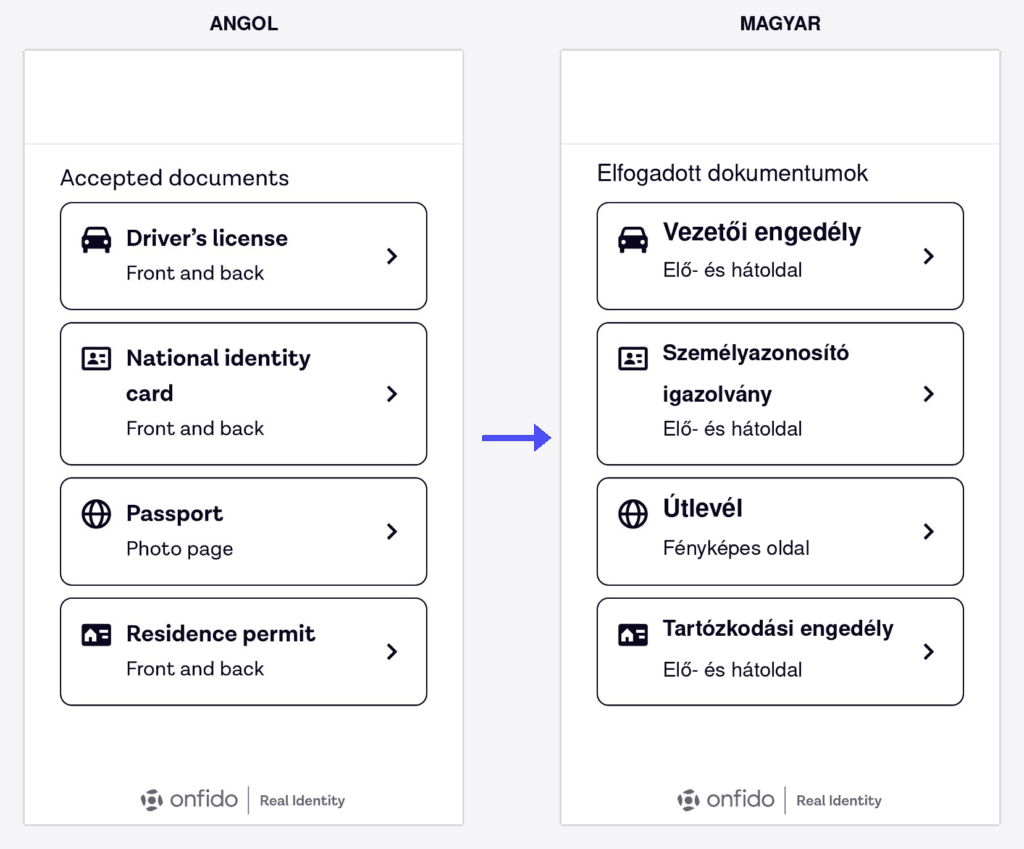Open the chevron on National identity card
Image resolution: width=1024 pixels, height=849 pixels.
pos(392,394)
